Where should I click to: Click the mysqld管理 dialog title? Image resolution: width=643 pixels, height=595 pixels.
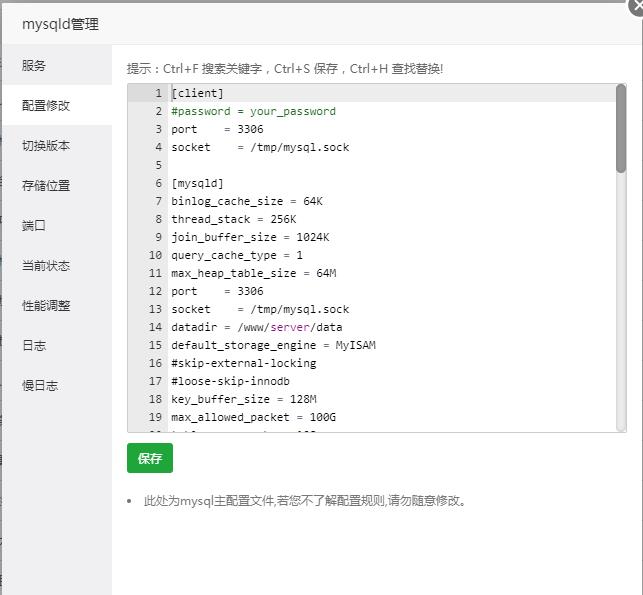60,24
